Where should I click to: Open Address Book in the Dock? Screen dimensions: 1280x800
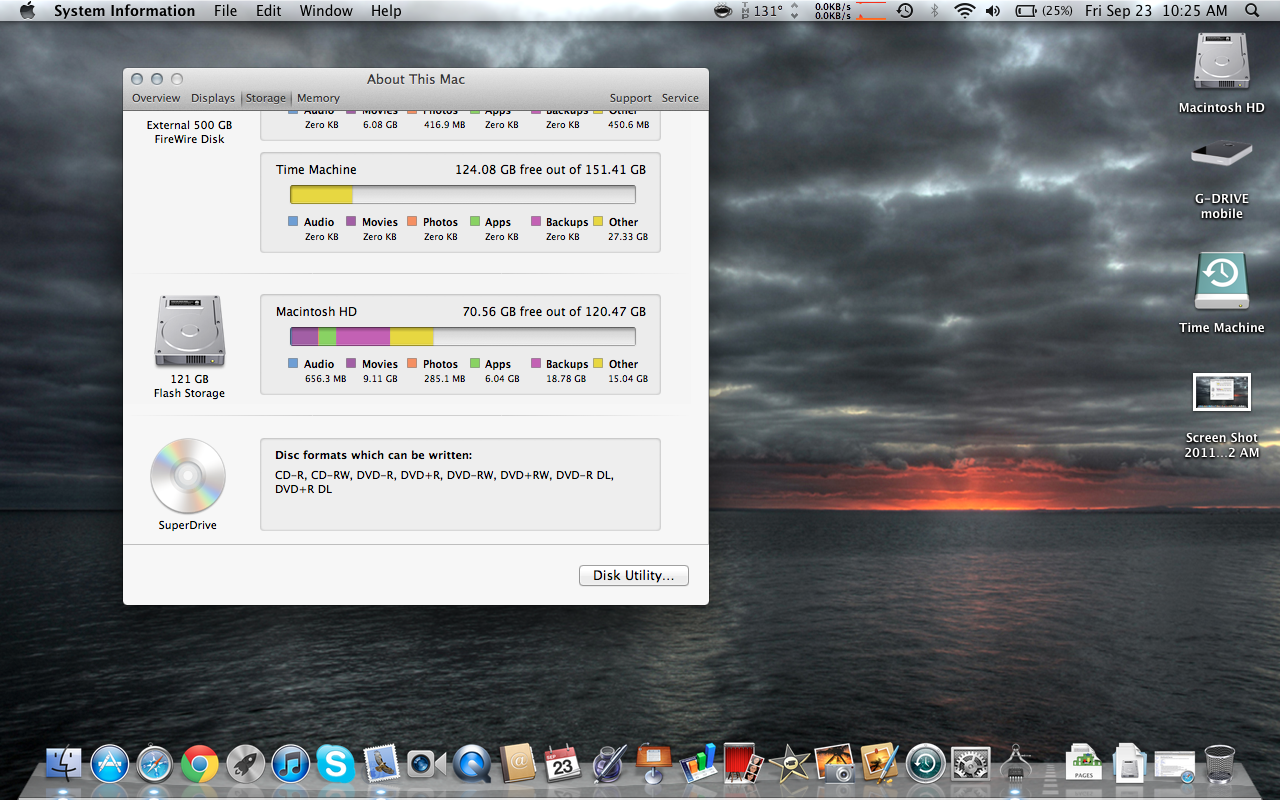[x=518, y=765]
